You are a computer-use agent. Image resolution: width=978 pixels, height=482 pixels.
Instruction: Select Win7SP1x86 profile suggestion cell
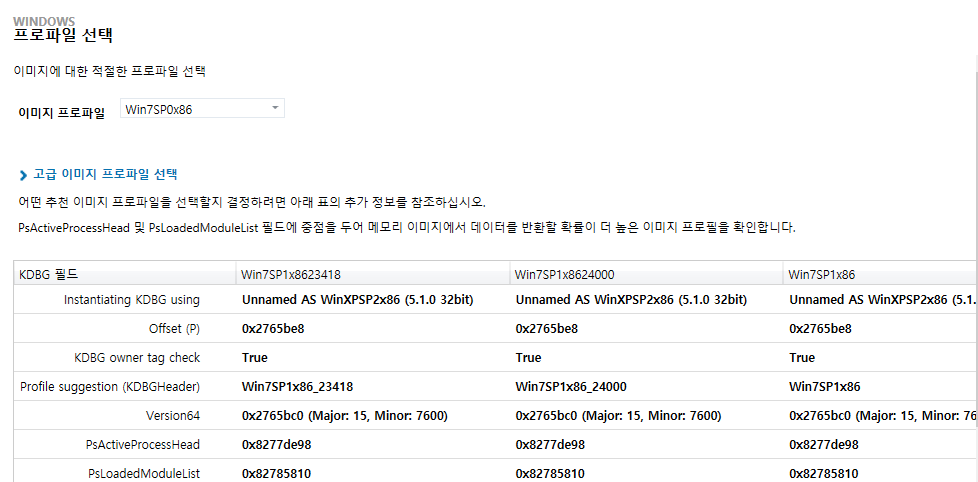[825, 387]
